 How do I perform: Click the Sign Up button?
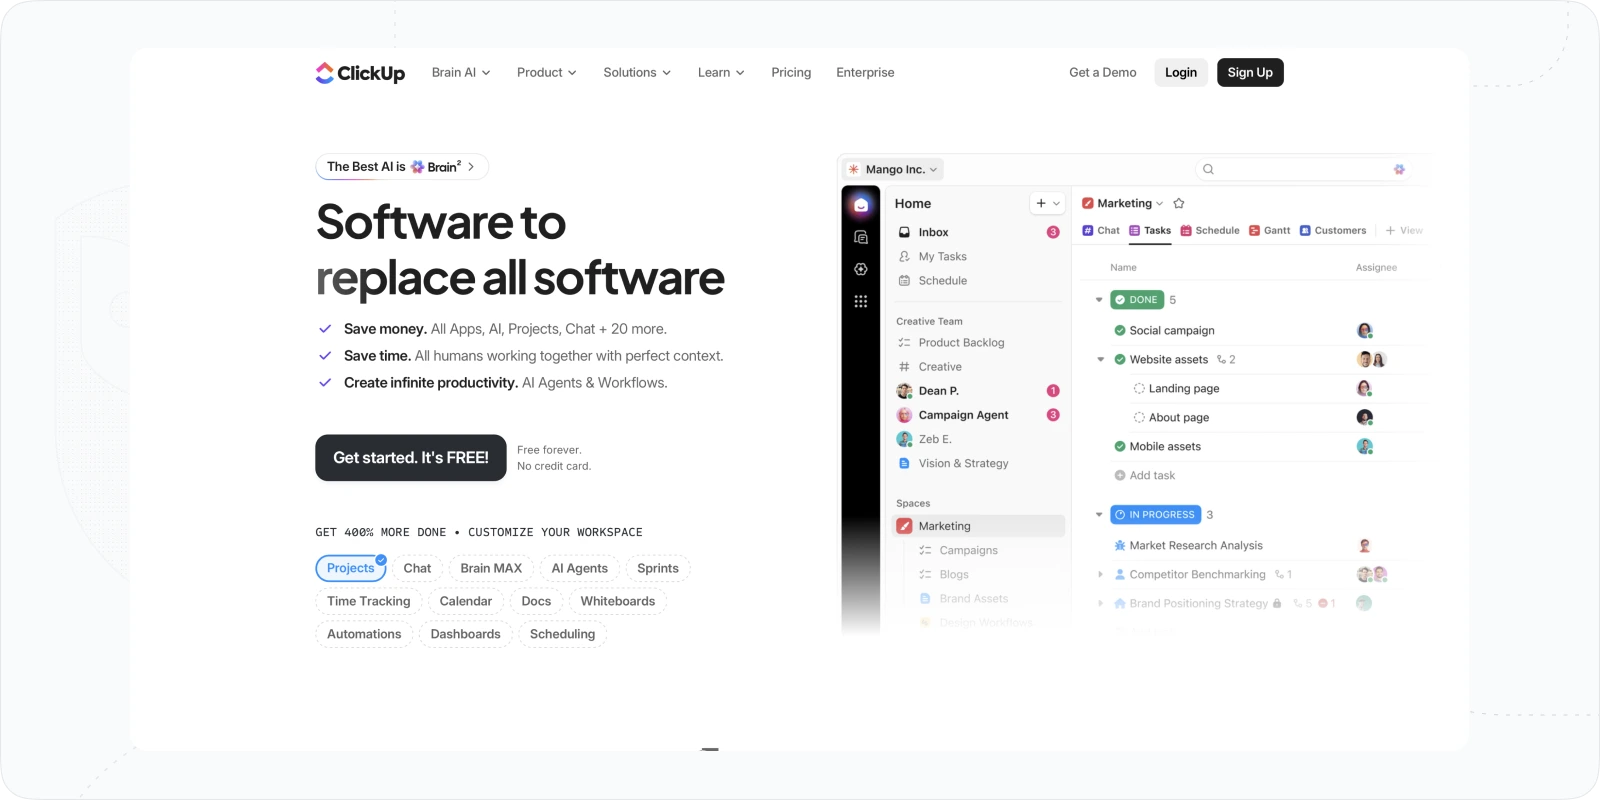pos(1250,73)
